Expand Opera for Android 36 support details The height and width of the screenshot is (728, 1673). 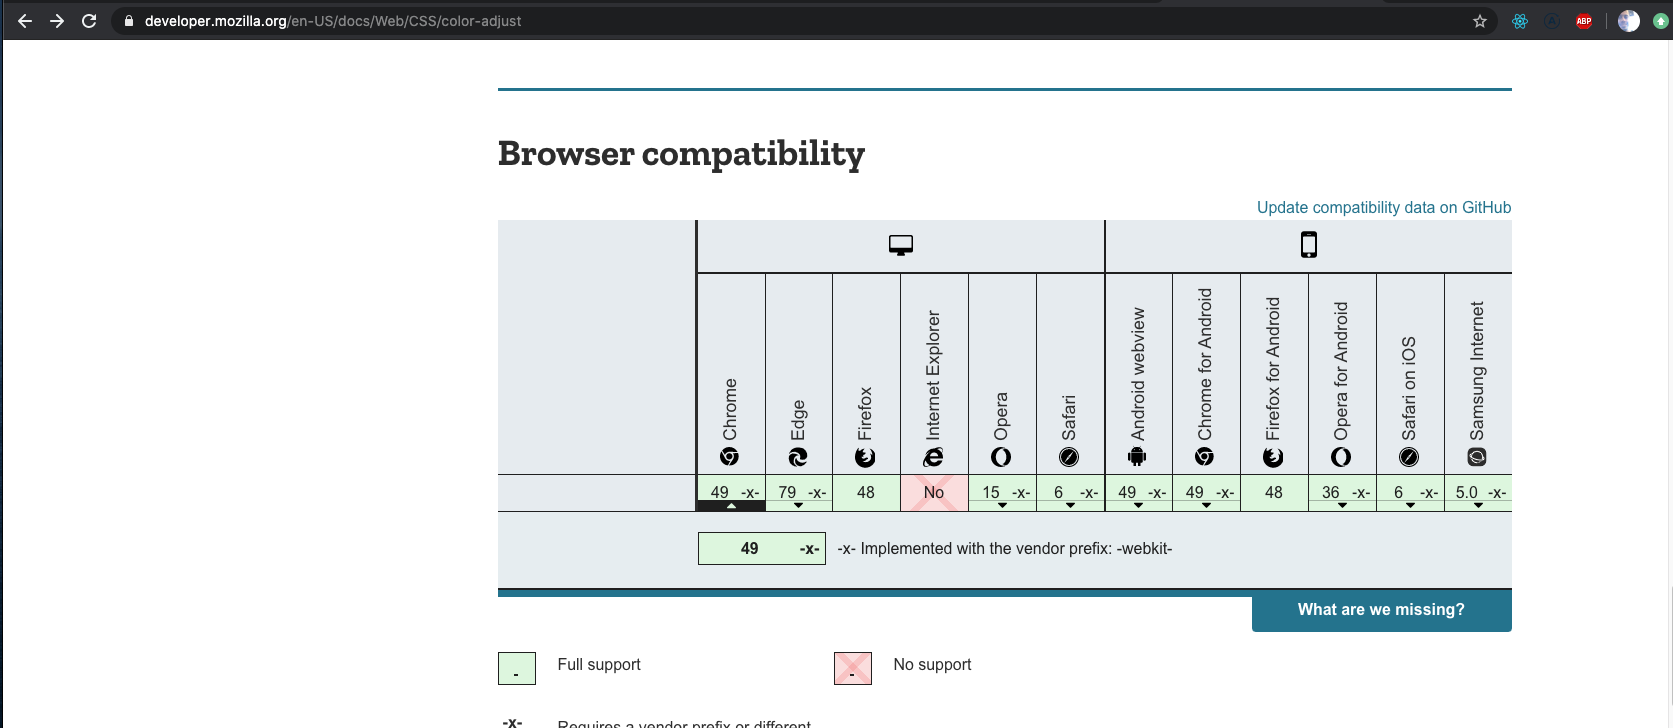pos(1343,493)
